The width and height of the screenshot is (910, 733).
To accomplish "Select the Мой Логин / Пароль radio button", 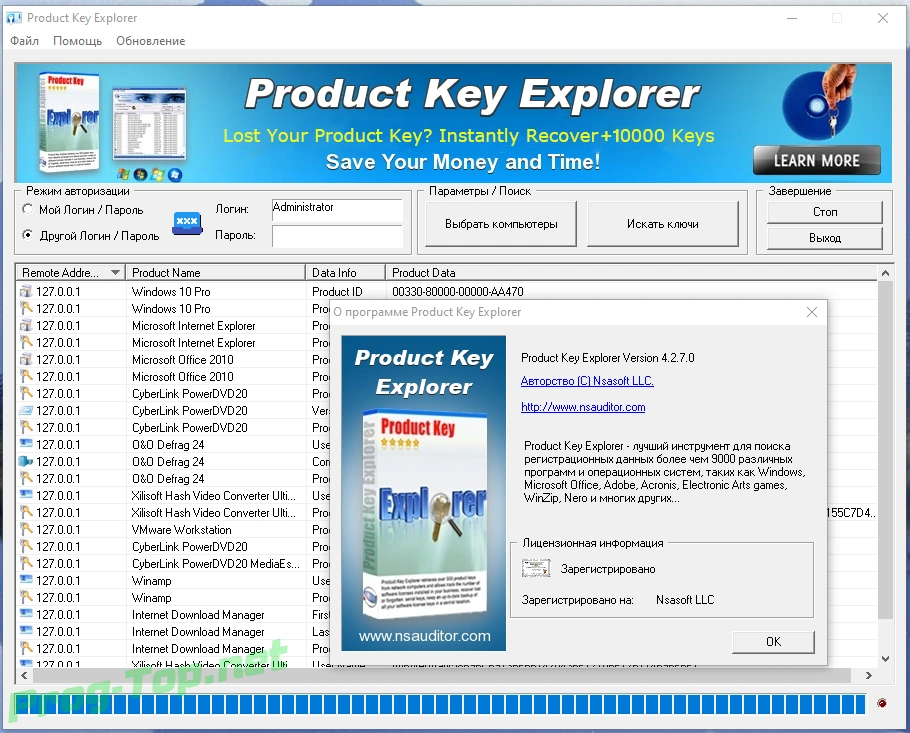I will [27, 209].
